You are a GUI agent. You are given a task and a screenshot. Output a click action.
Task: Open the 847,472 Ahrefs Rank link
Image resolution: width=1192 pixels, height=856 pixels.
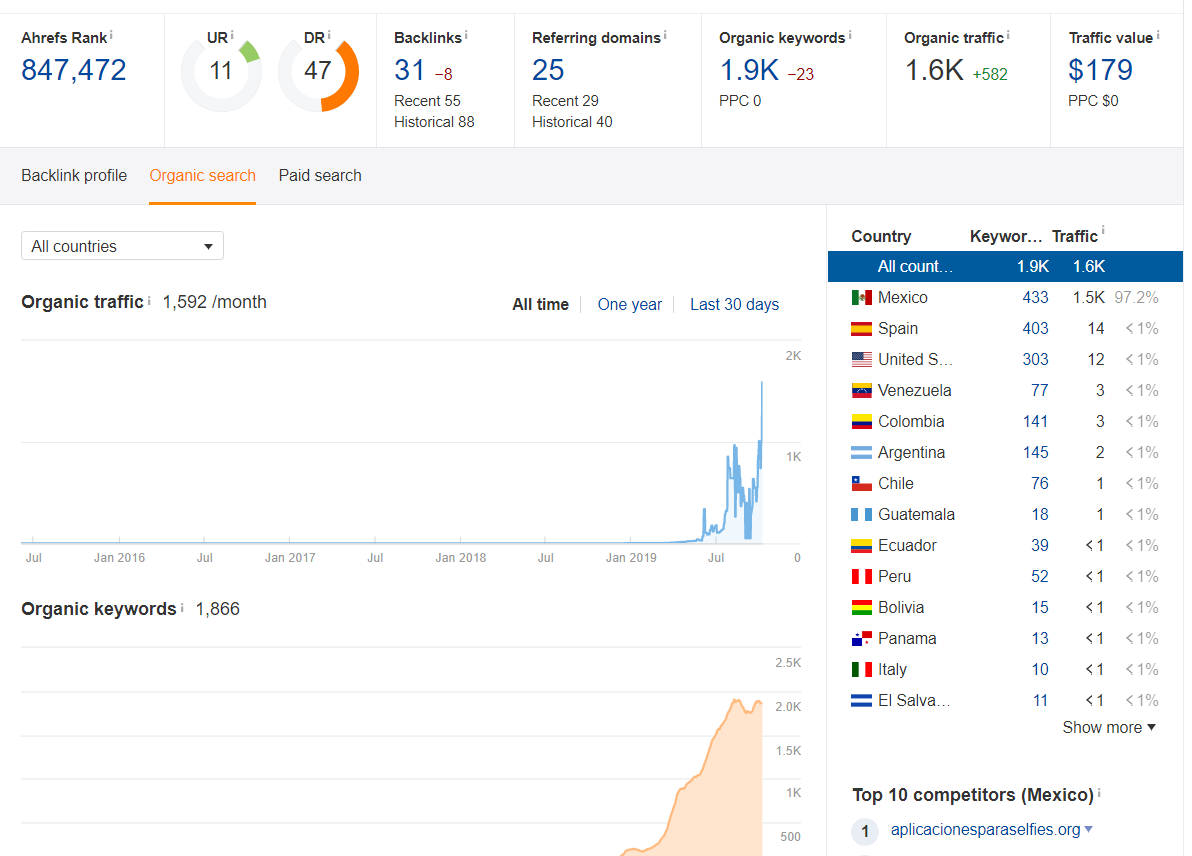(74, 71)
